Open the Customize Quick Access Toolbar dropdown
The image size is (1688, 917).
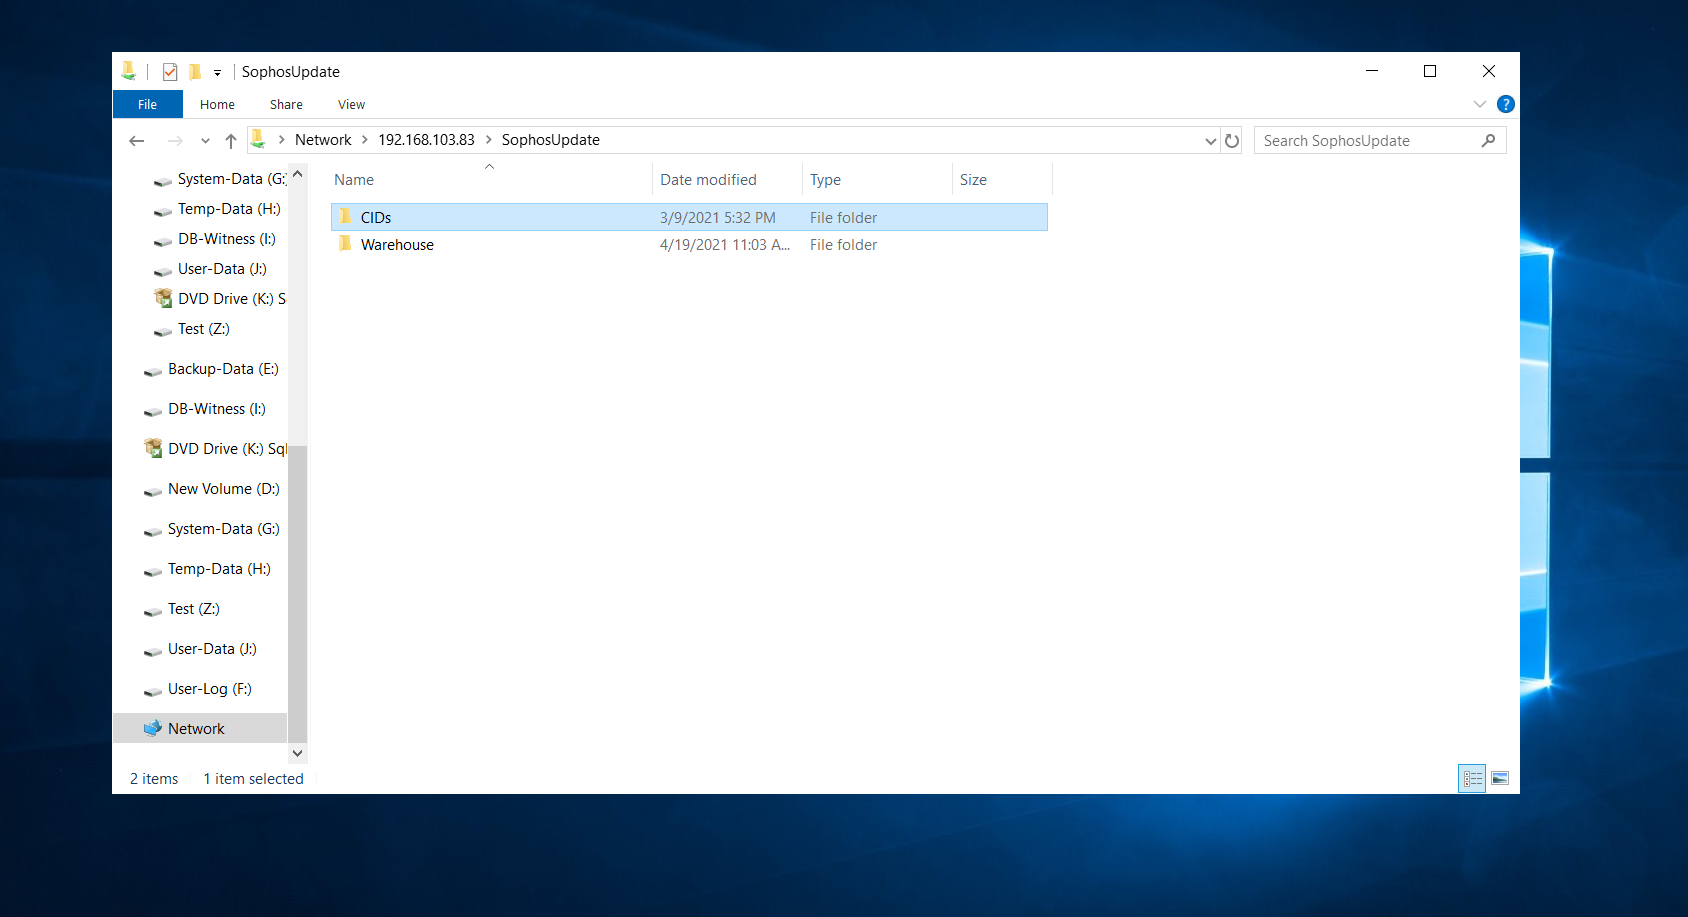217,73
